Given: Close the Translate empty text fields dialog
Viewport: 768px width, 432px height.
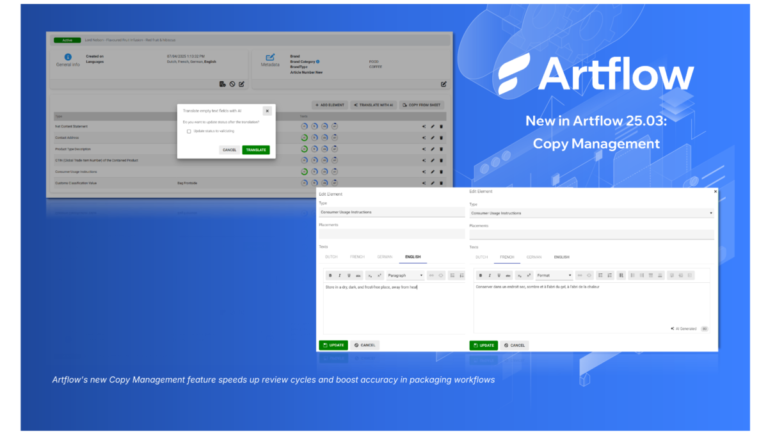Looking at the screenshot, I should (267, 111).
